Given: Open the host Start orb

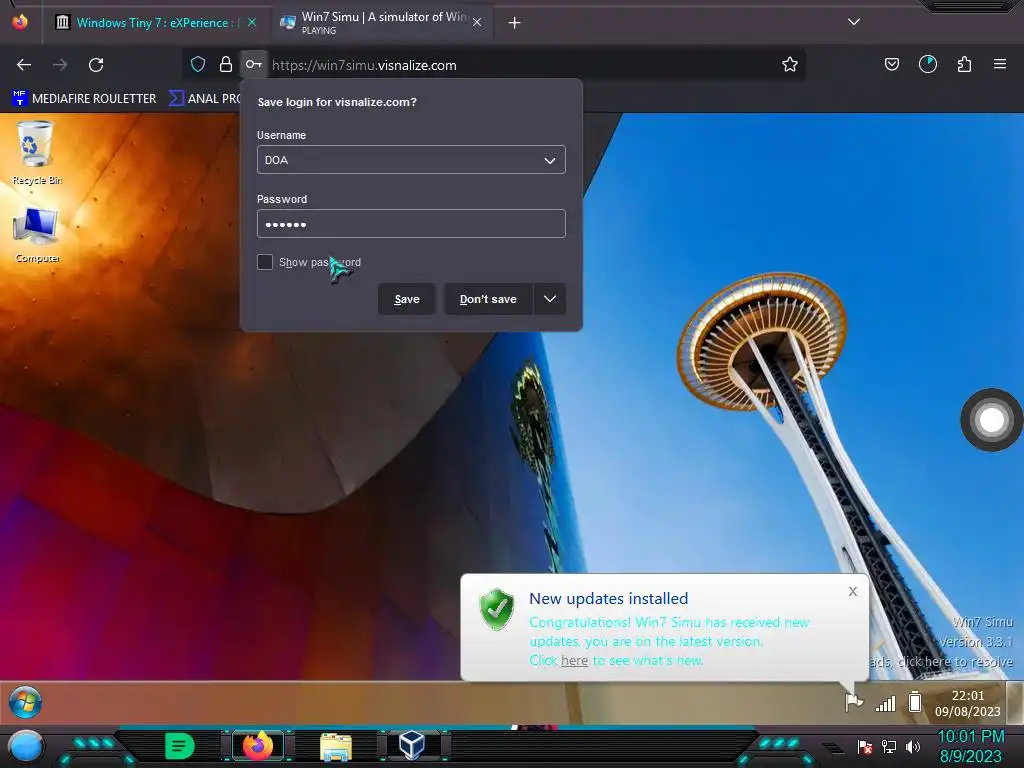Looking at the screenshot, I should [x=25, y=746].
